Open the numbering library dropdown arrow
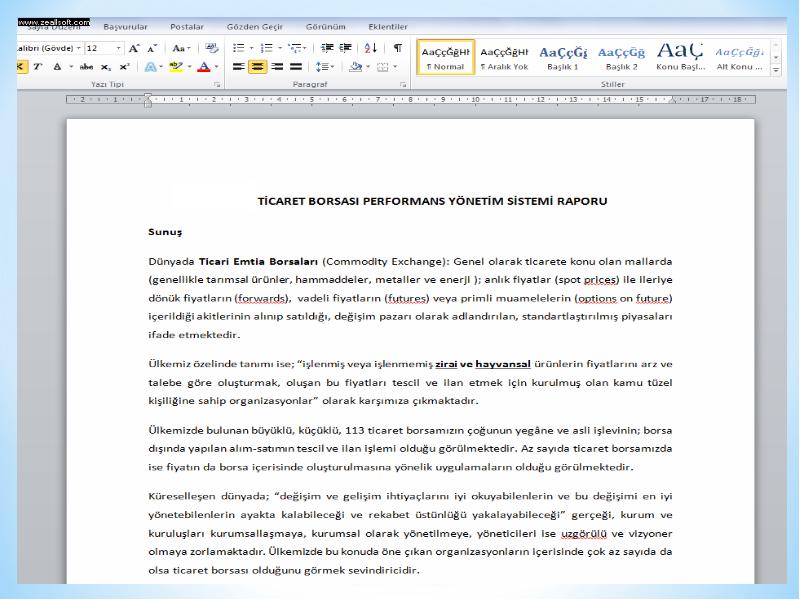 tap(280, 48)
